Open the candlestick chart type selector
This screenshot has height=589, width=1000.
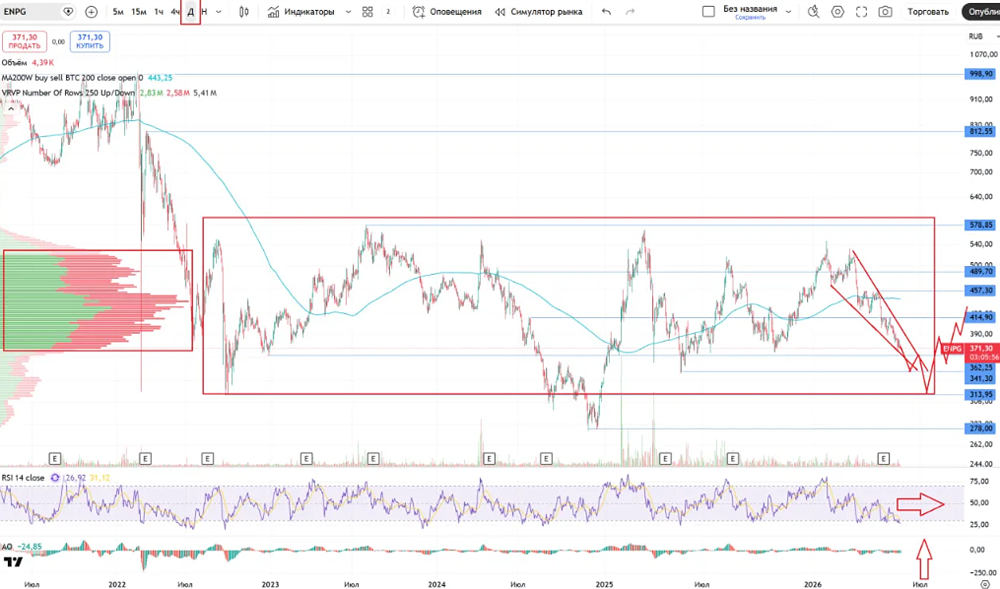click(244, 11)
